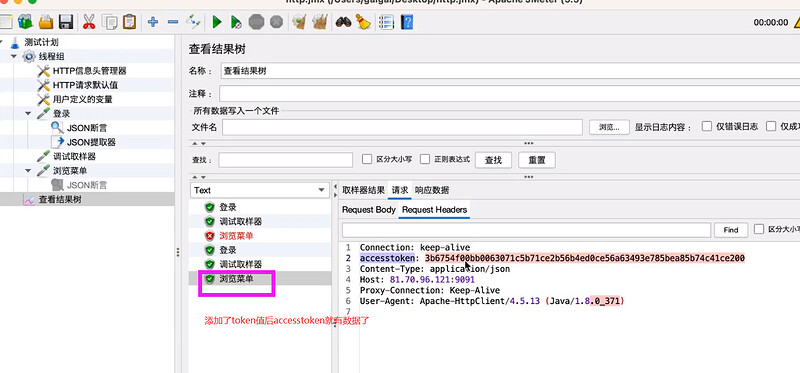
Task: Select 用户定义的变量 in the tree
Action: tap(82, 100)
